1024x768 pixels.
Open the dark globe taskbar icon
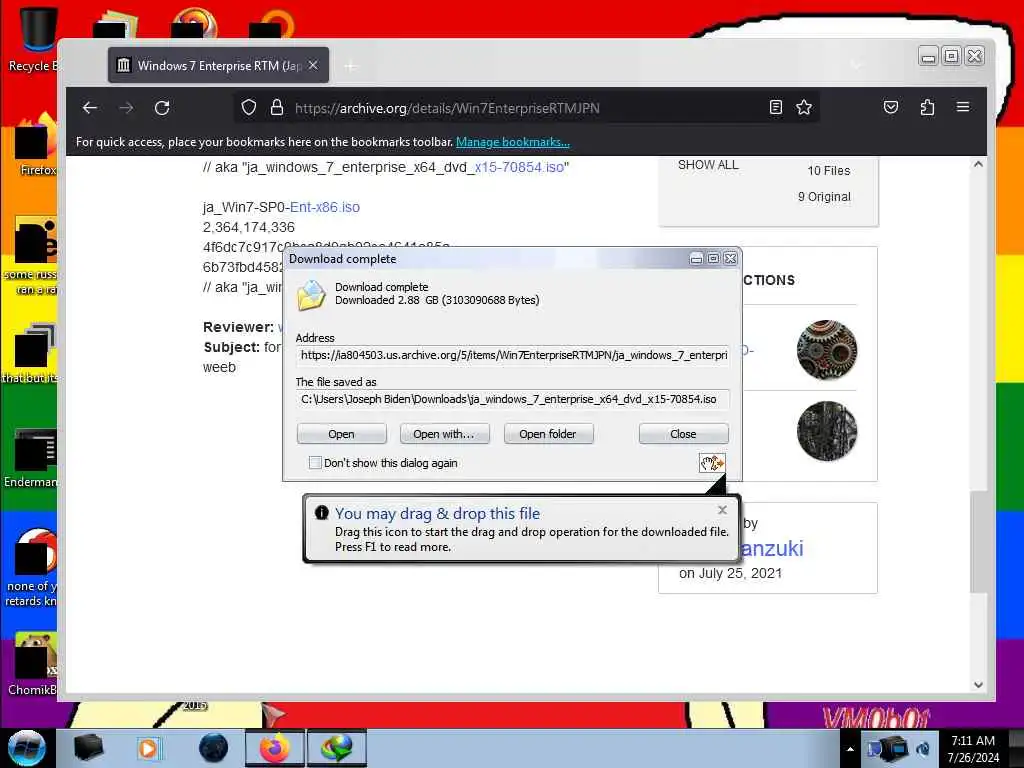(214, 748)
